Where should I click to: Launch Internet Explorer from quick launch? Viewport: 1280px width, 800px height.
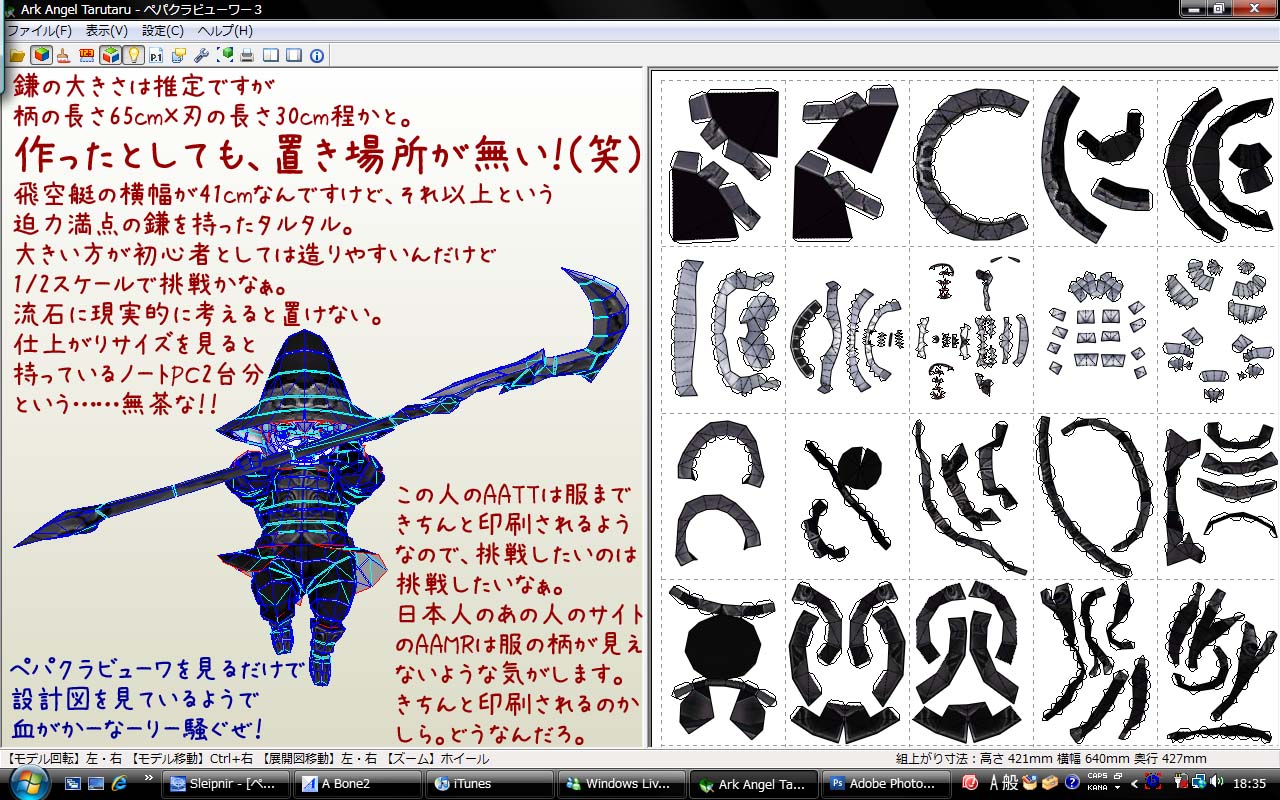coord(120,783)
